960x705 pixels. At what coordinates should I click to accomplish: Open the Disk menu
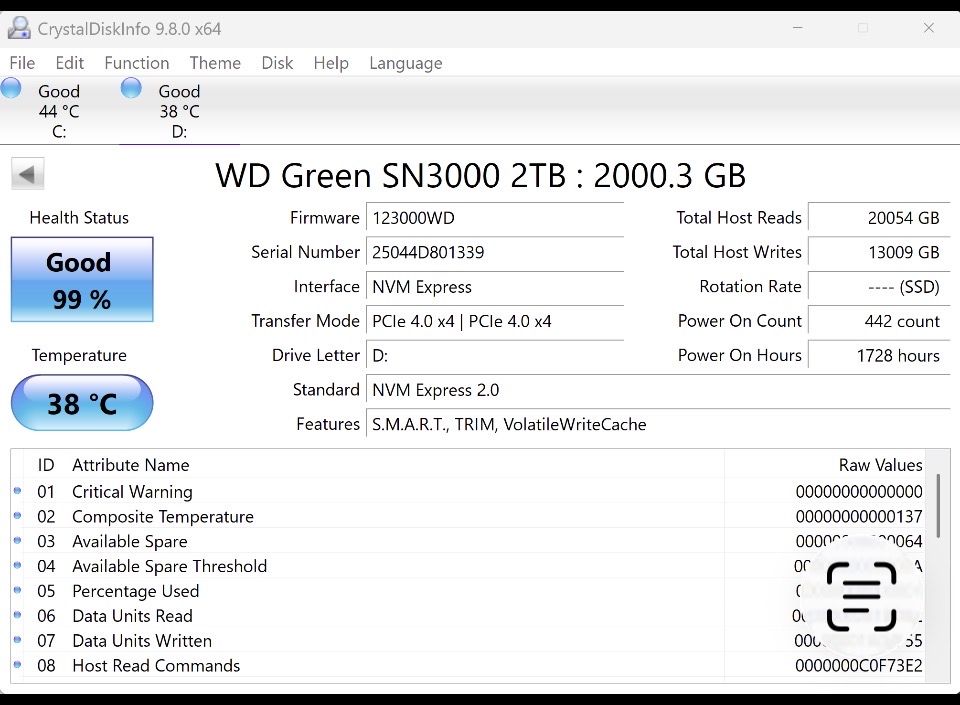[277, 63]
